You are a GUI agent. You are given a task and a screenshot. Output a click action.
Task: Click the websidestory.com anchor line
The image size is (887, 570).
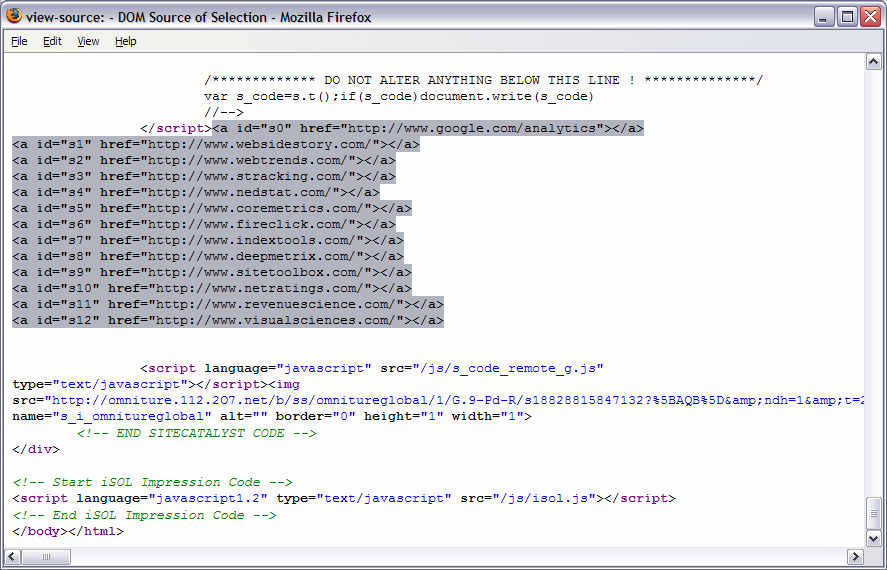216,145
